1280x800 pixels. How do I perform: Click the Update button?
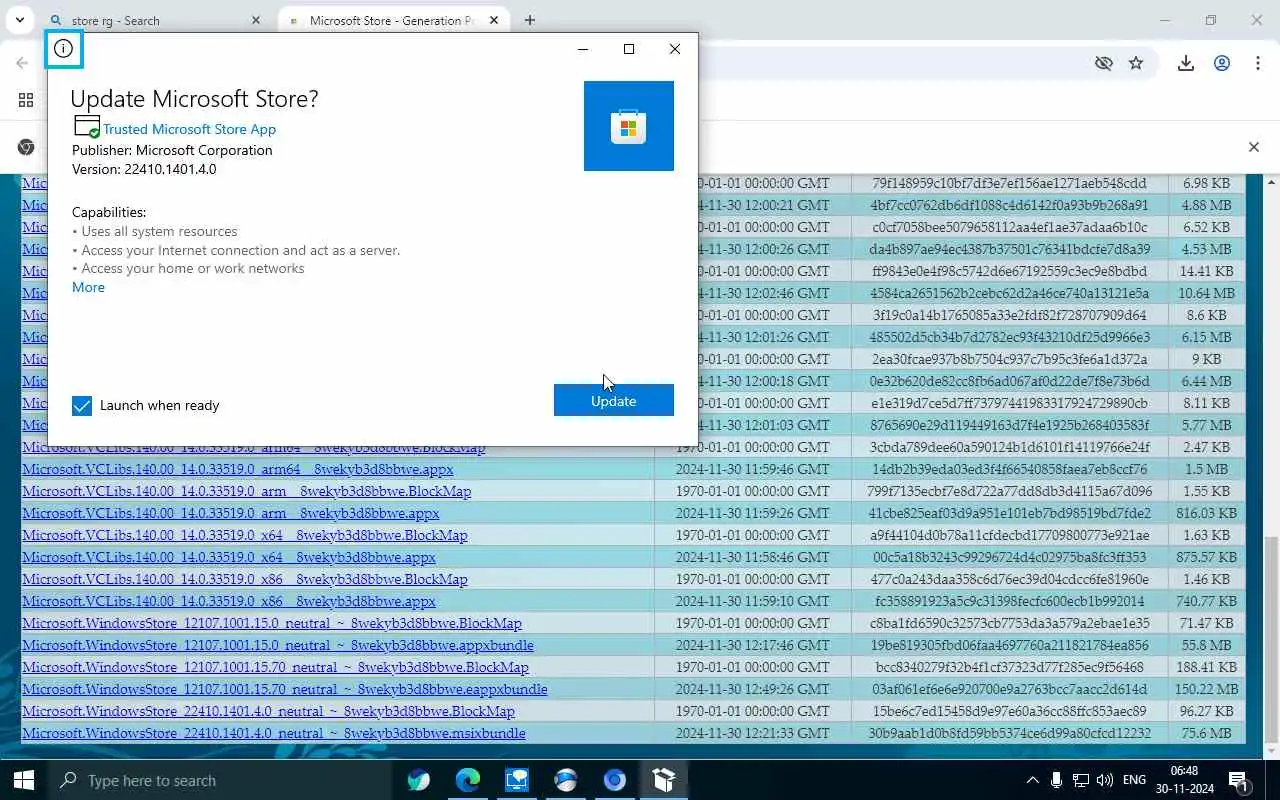coord(614,400)
